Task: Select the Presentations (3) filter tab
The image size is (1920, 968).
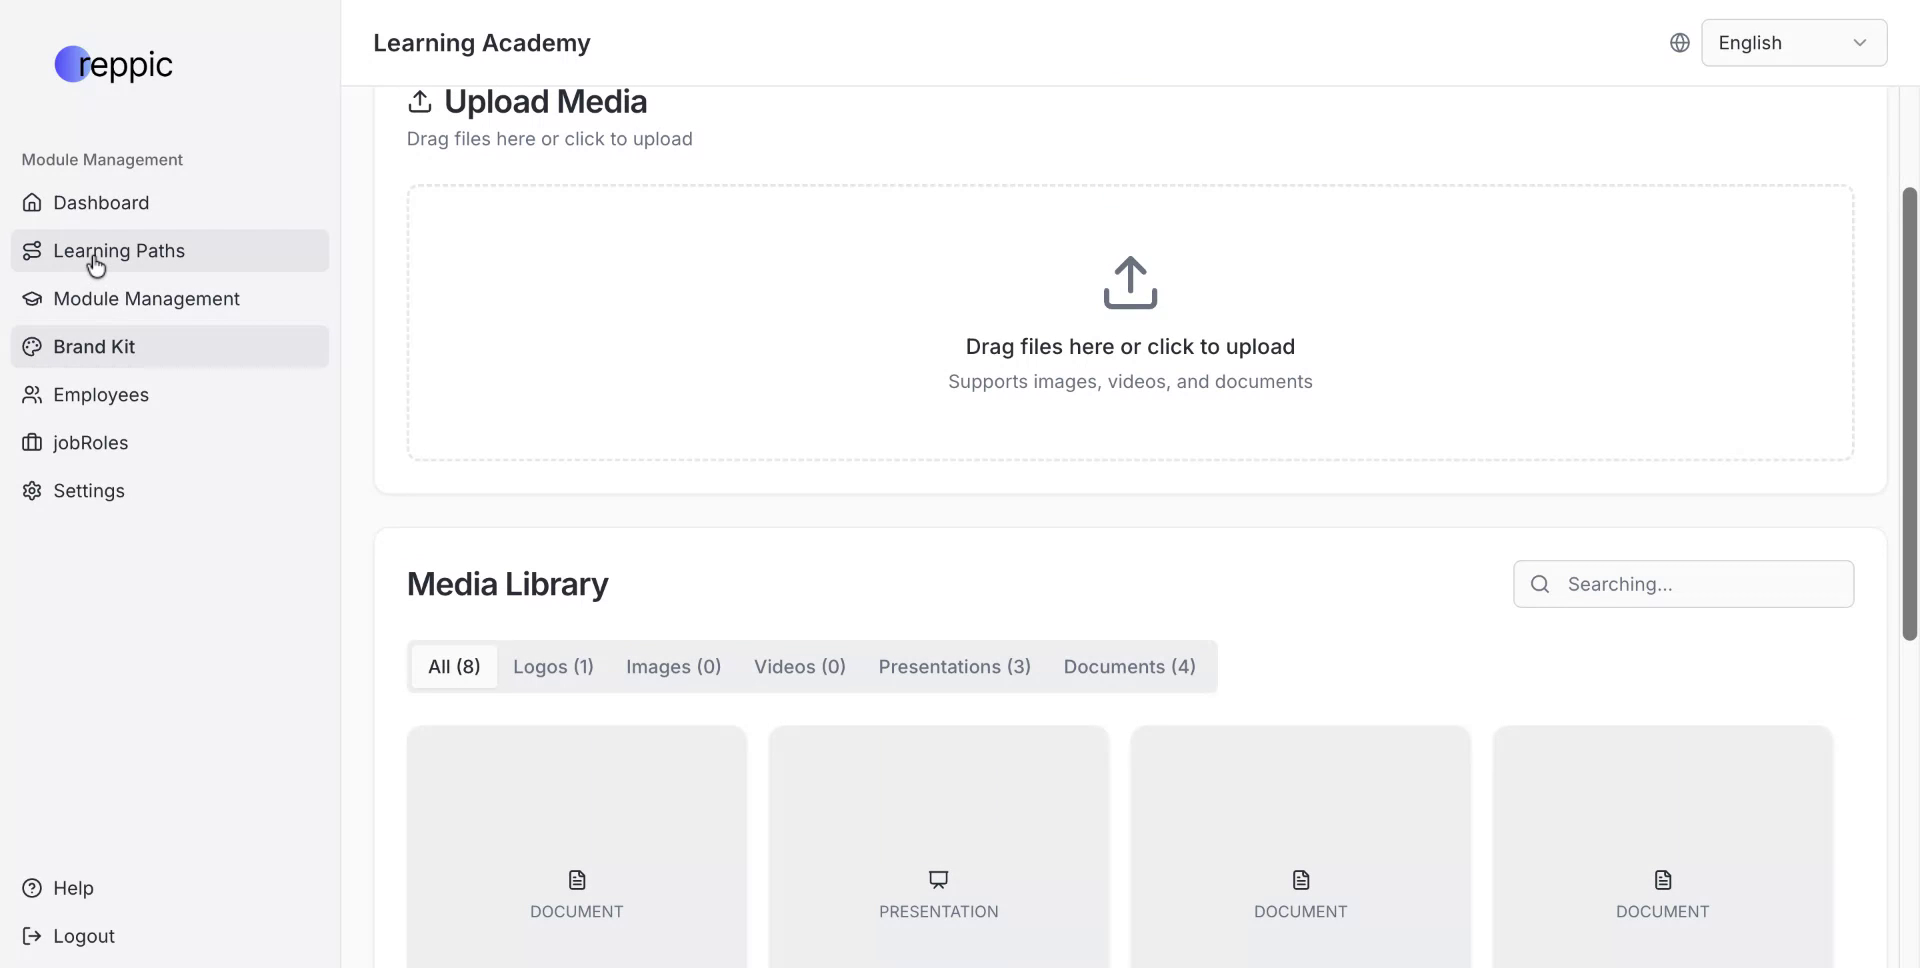Action: click(x=954, y=666)
